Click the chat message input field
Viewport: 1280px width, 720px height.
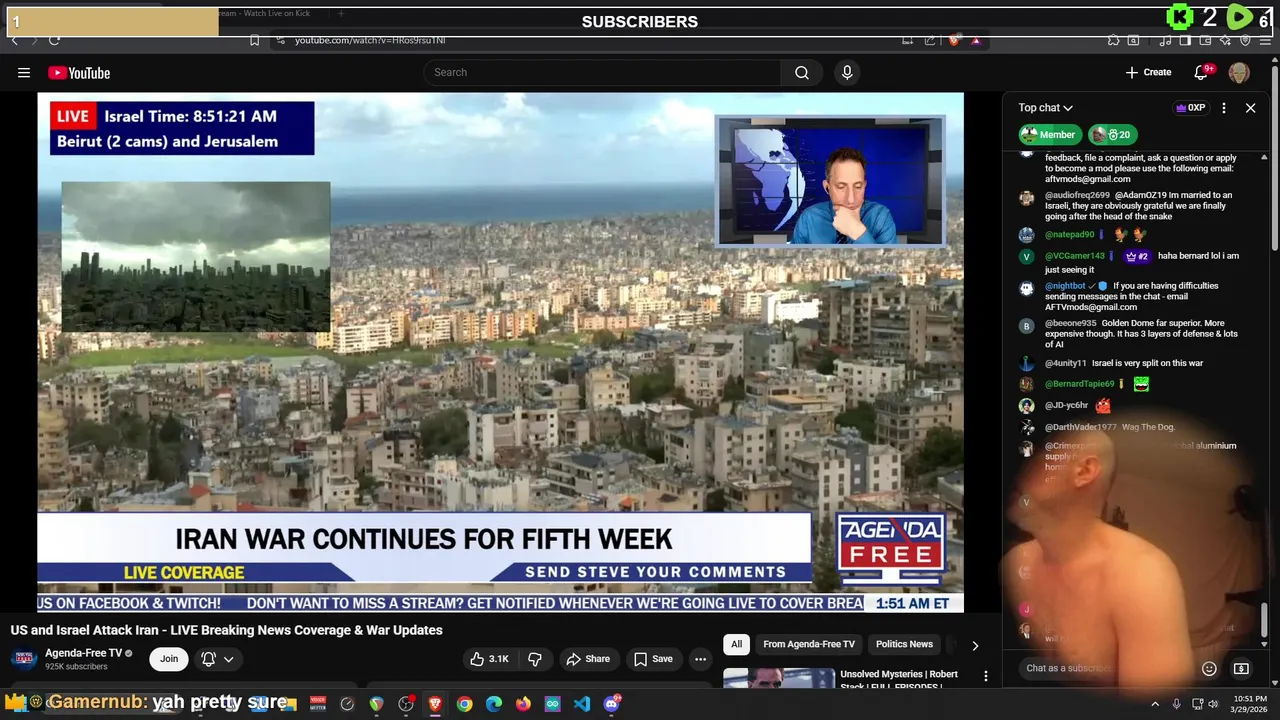(1105, 668)
